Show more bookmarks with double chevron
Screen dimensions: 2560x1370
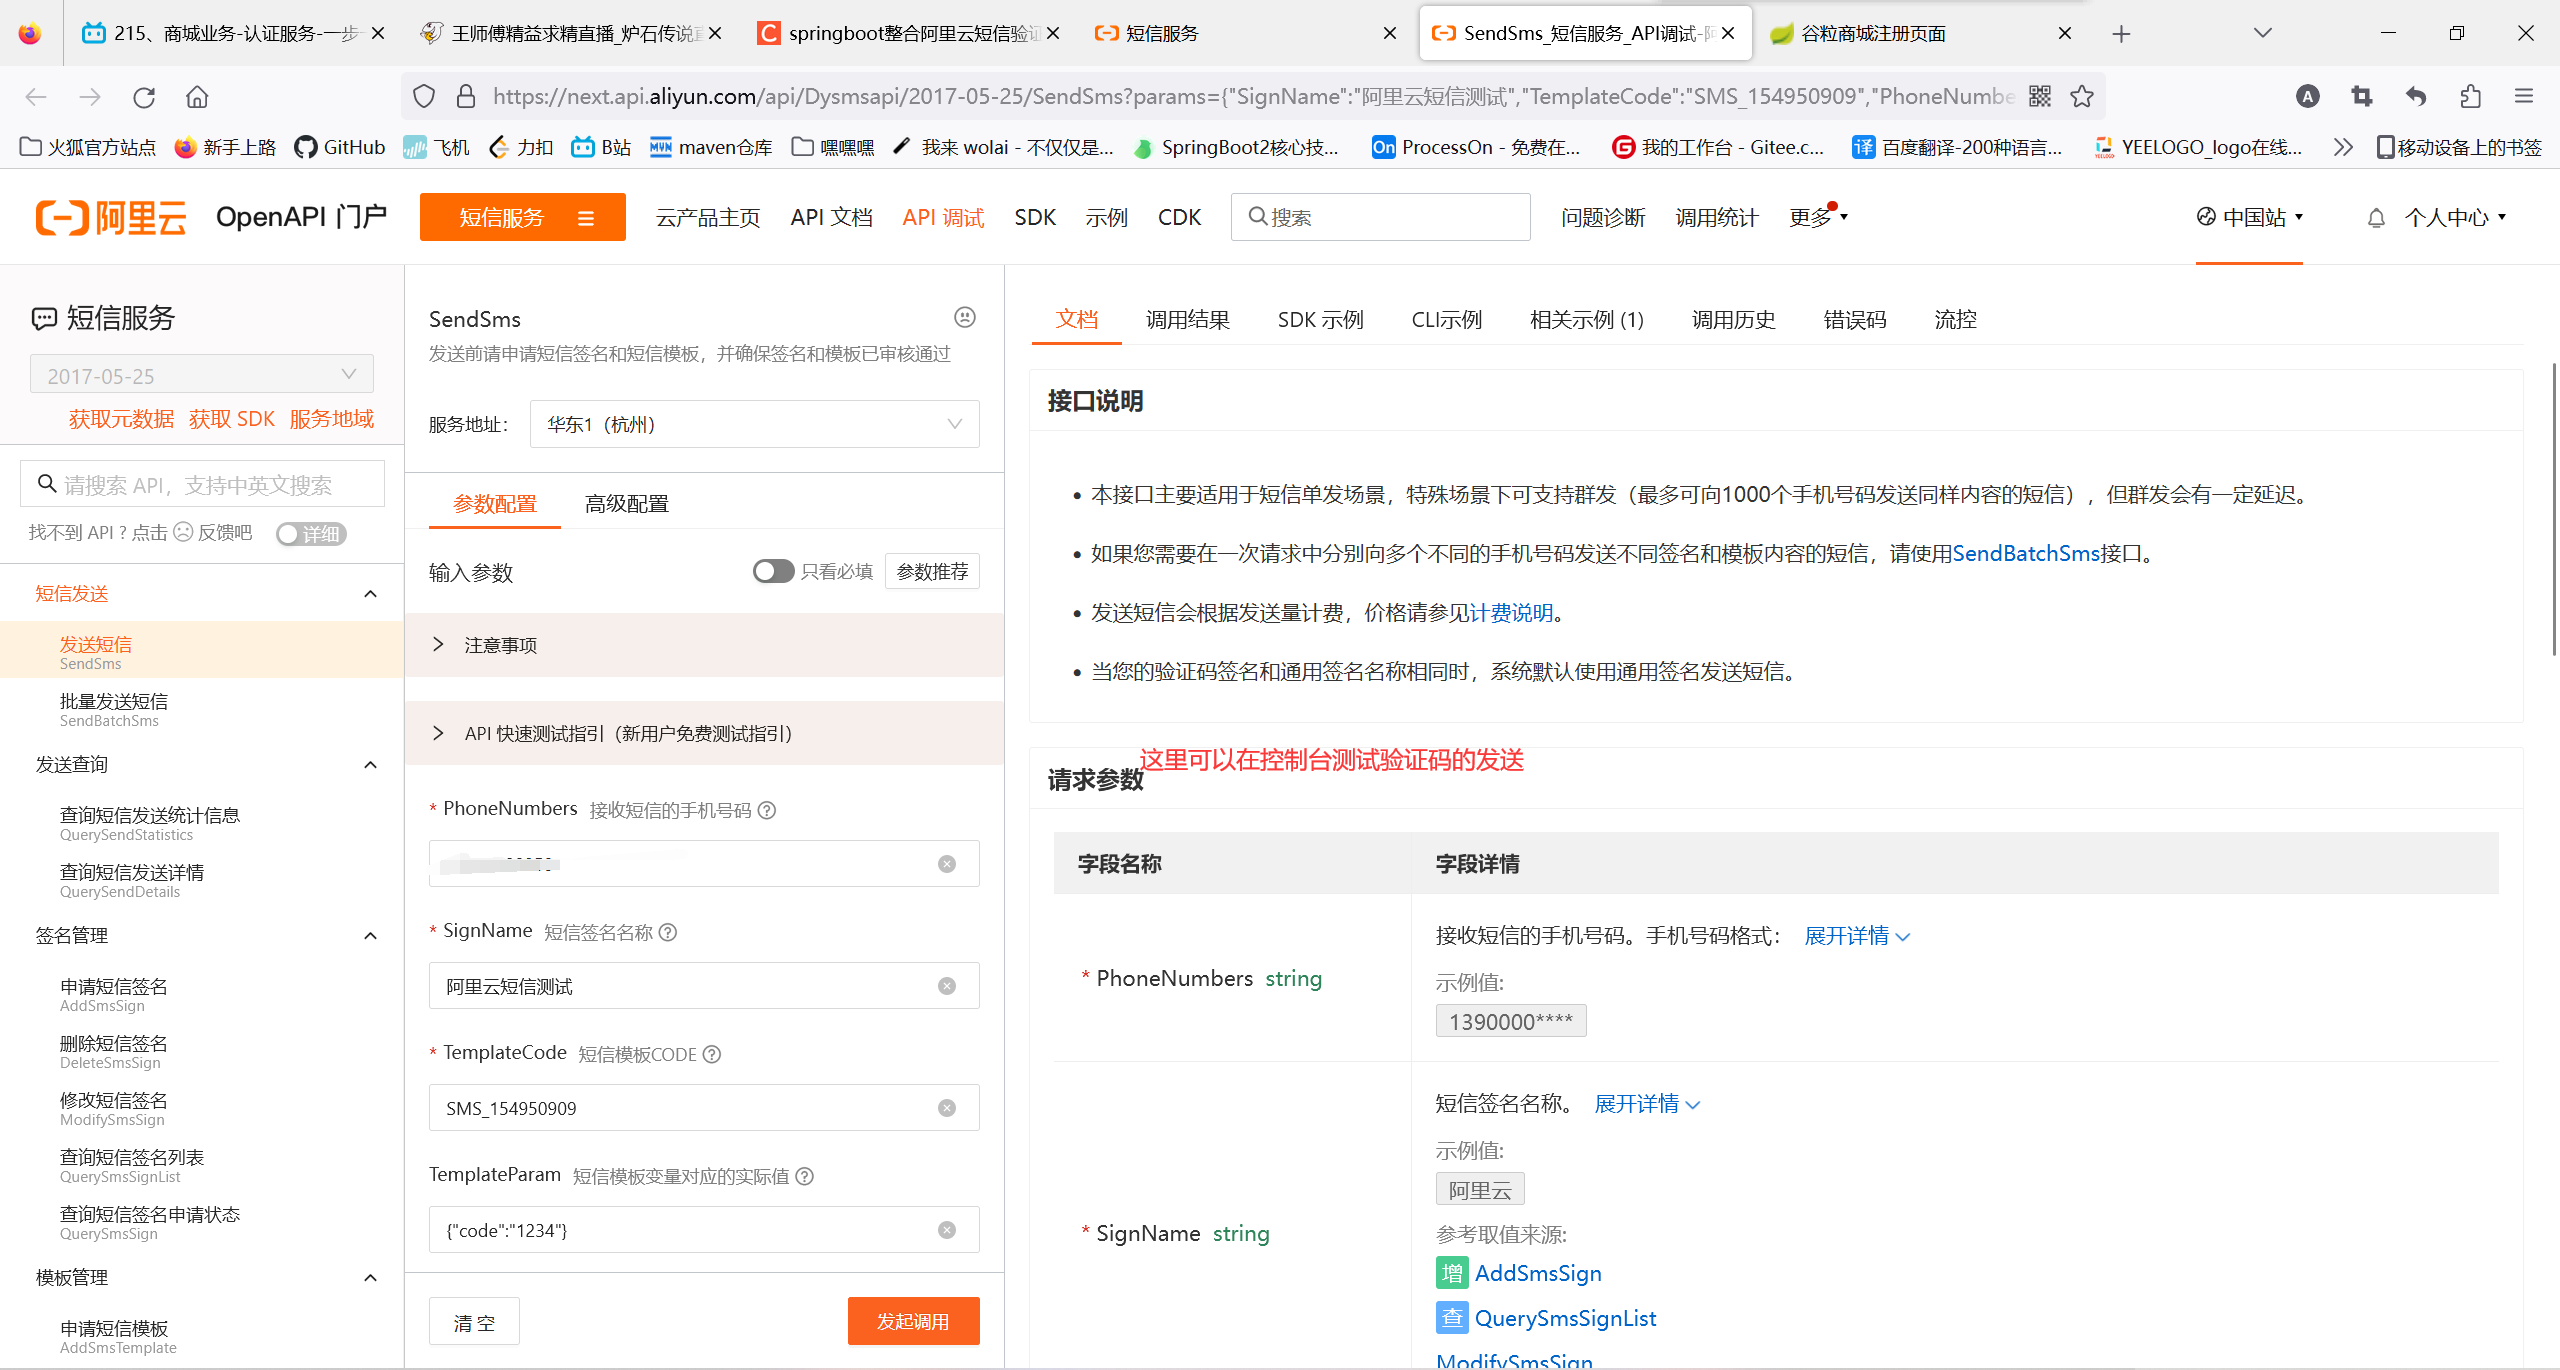[x=2342, y=147]
